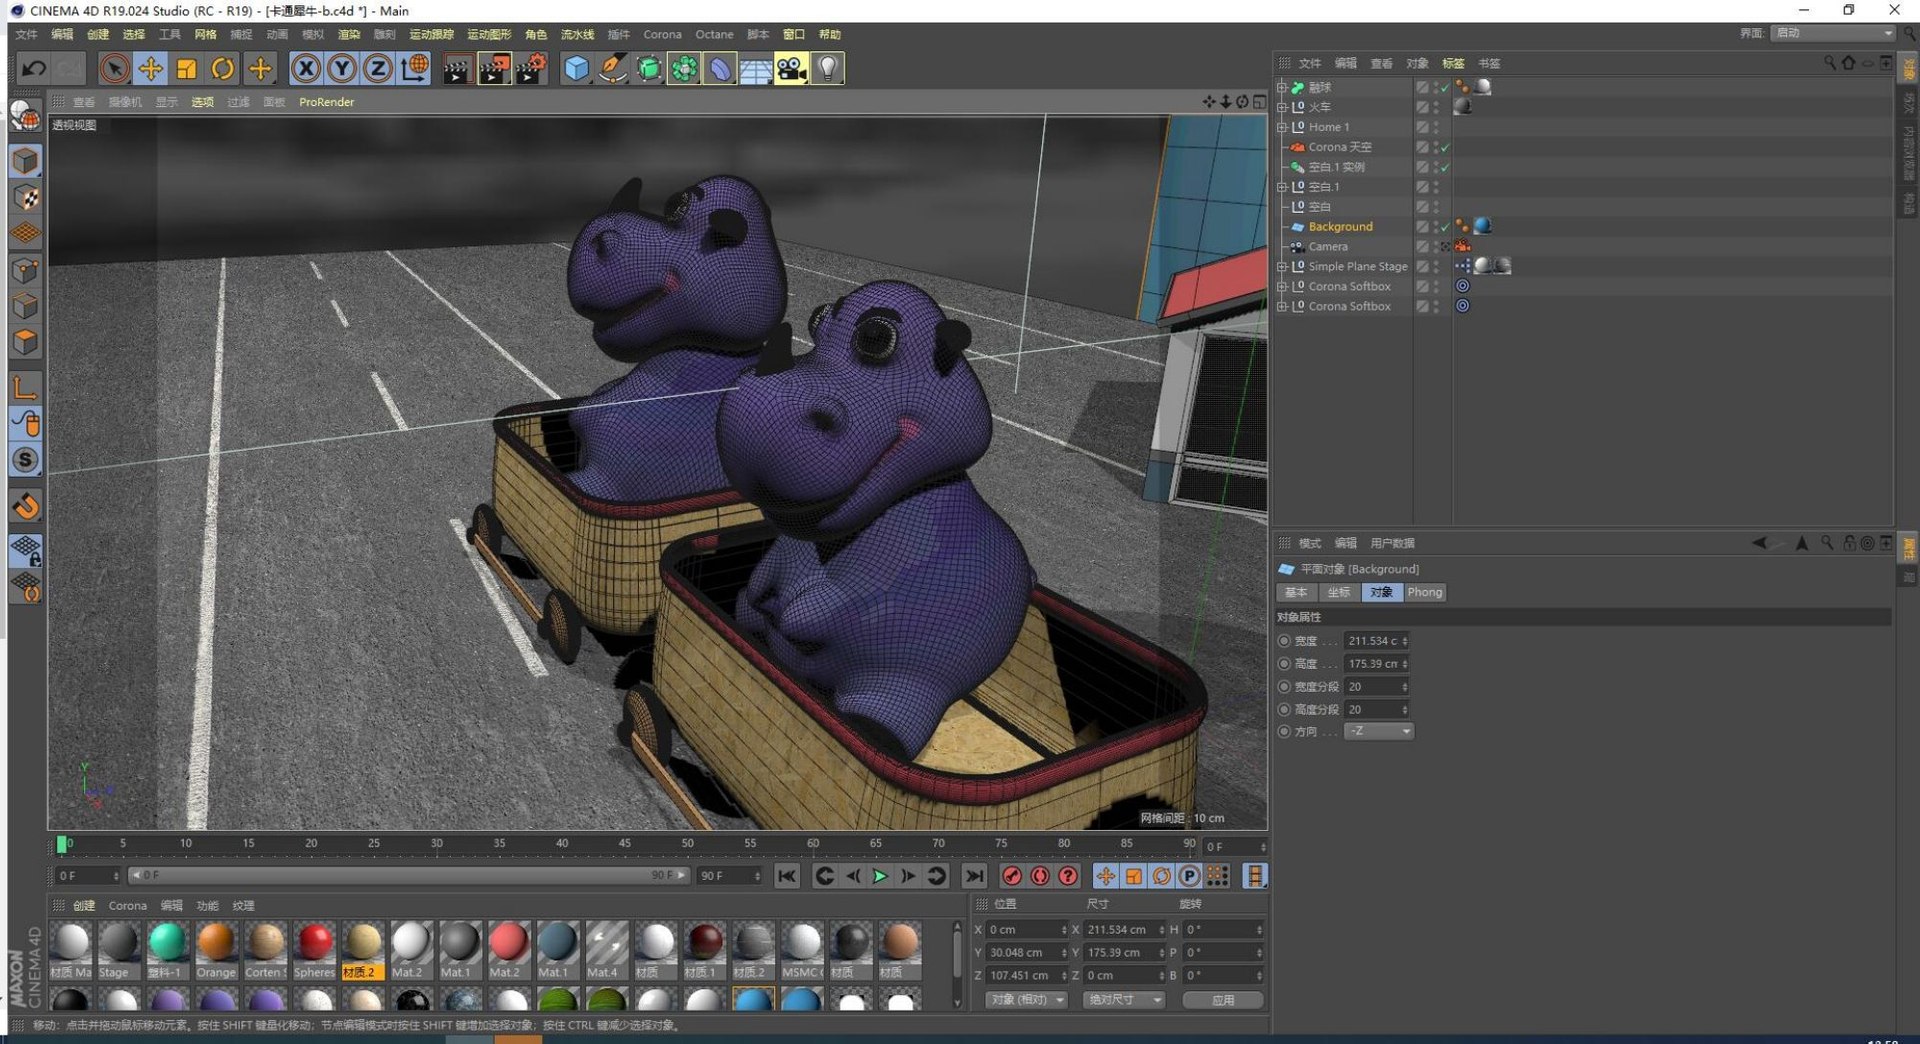Click the Spline pen tool icon
This screenshot has width=1920, height=1044.
pos(612,68)
